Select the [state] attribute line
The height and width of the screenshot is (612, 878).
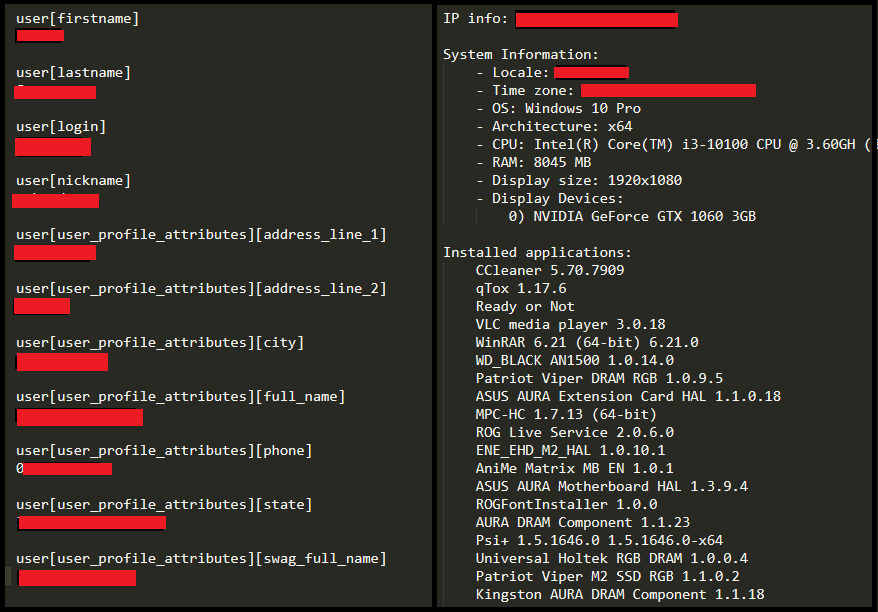coord(164,505)
